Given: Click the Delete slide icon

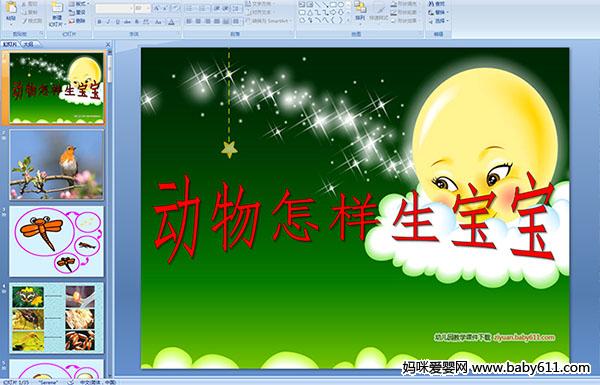Looking at the screenshot, I should pos(72,21).
